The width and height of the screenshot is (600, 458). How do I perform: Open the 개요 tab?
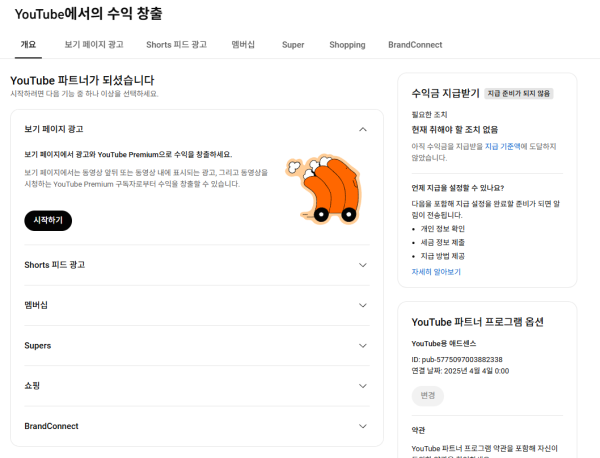(x=28, y=45)
